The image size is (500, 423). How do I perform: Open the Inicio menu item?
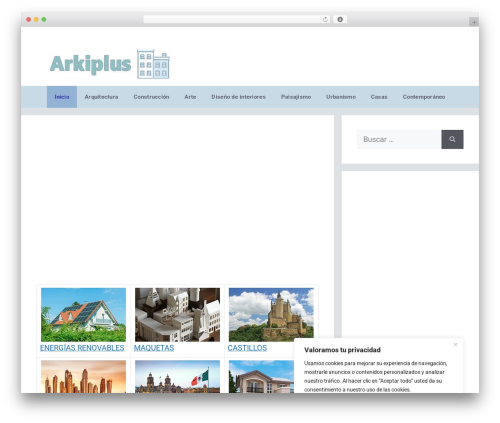point(62,97)
